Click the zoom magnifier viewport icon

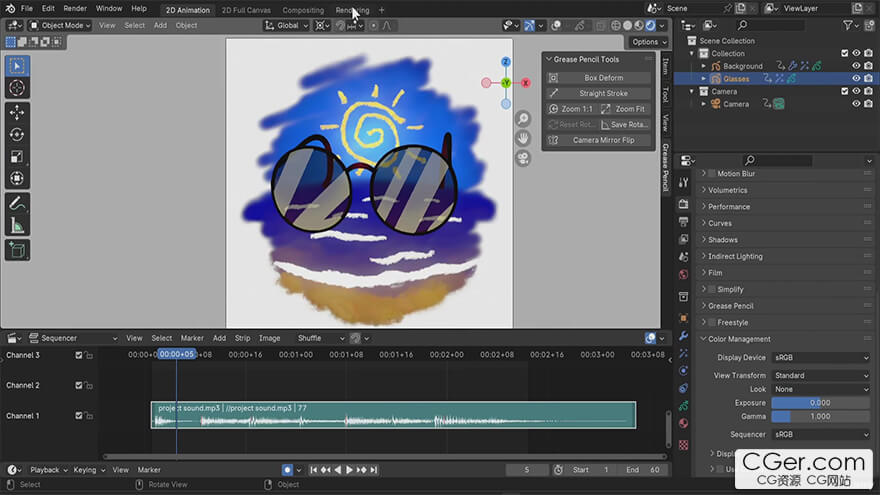point(523,118)
